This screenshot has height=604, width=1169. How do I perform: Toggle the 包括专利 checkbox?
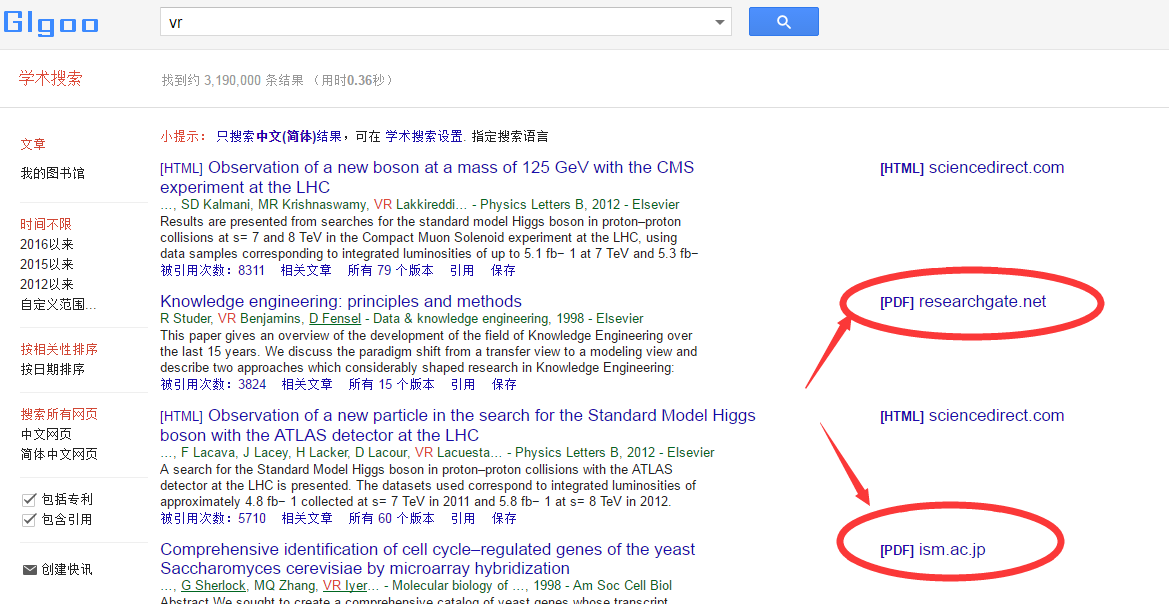pyautogui.click(x=29, y=499)
